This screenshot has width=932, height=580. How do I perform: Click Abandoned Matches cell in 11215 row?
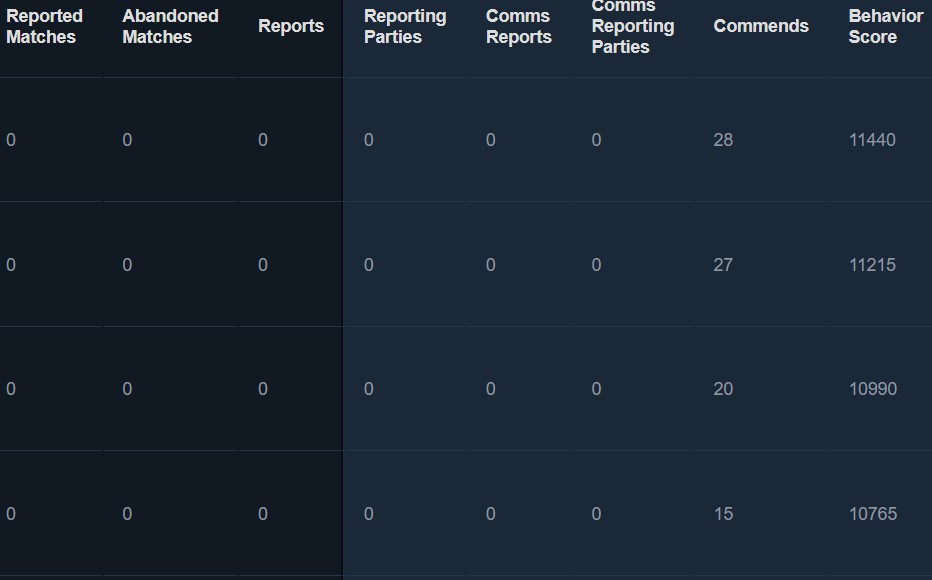(127, 265)
